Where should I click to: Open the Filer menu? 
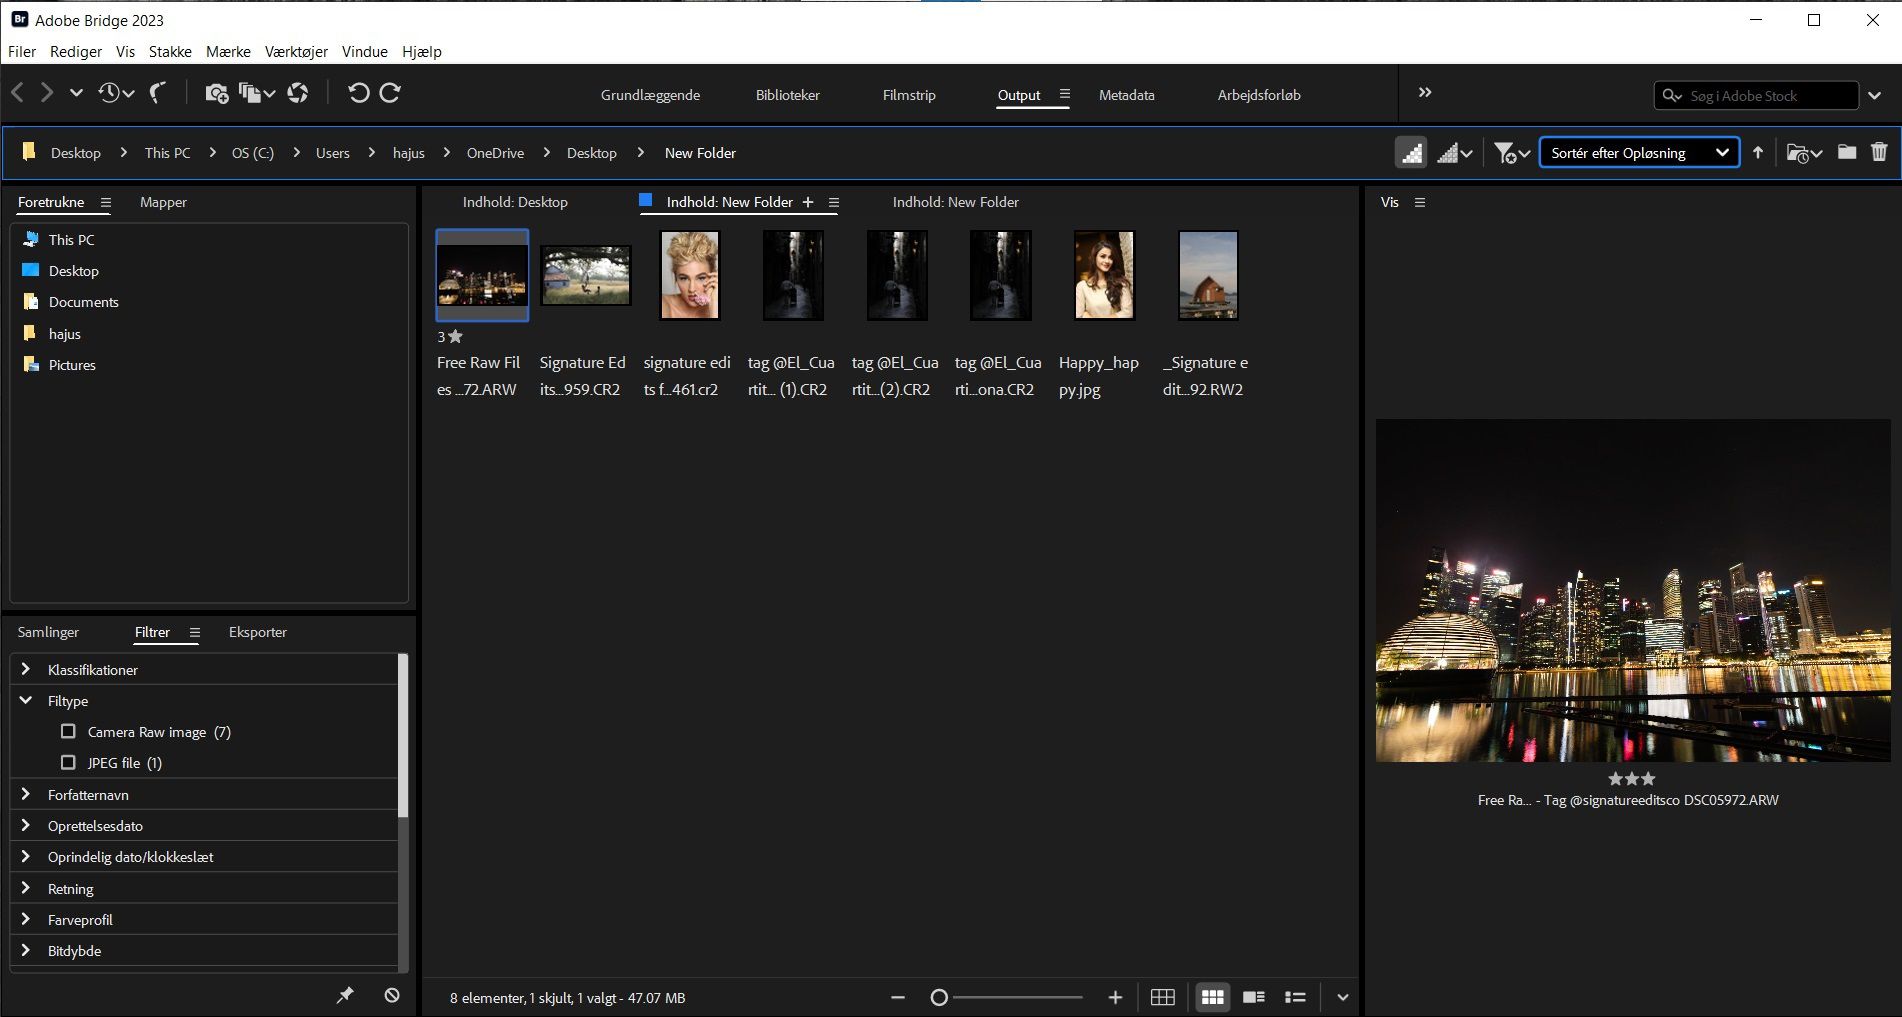point(21,51)
